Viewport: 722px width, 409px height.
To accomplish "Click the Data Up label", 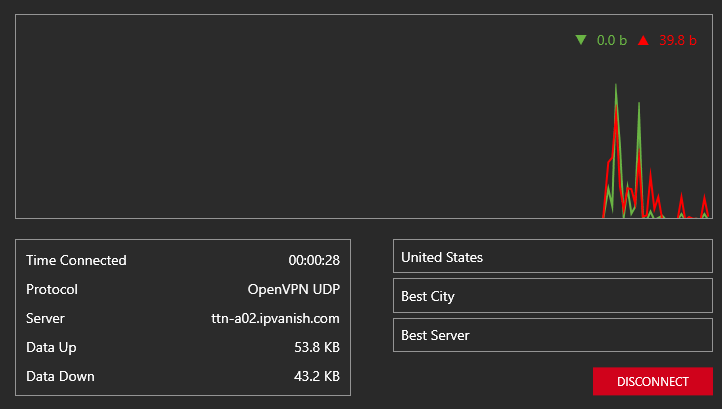I will pyautogui.click(x=51, y=347).
